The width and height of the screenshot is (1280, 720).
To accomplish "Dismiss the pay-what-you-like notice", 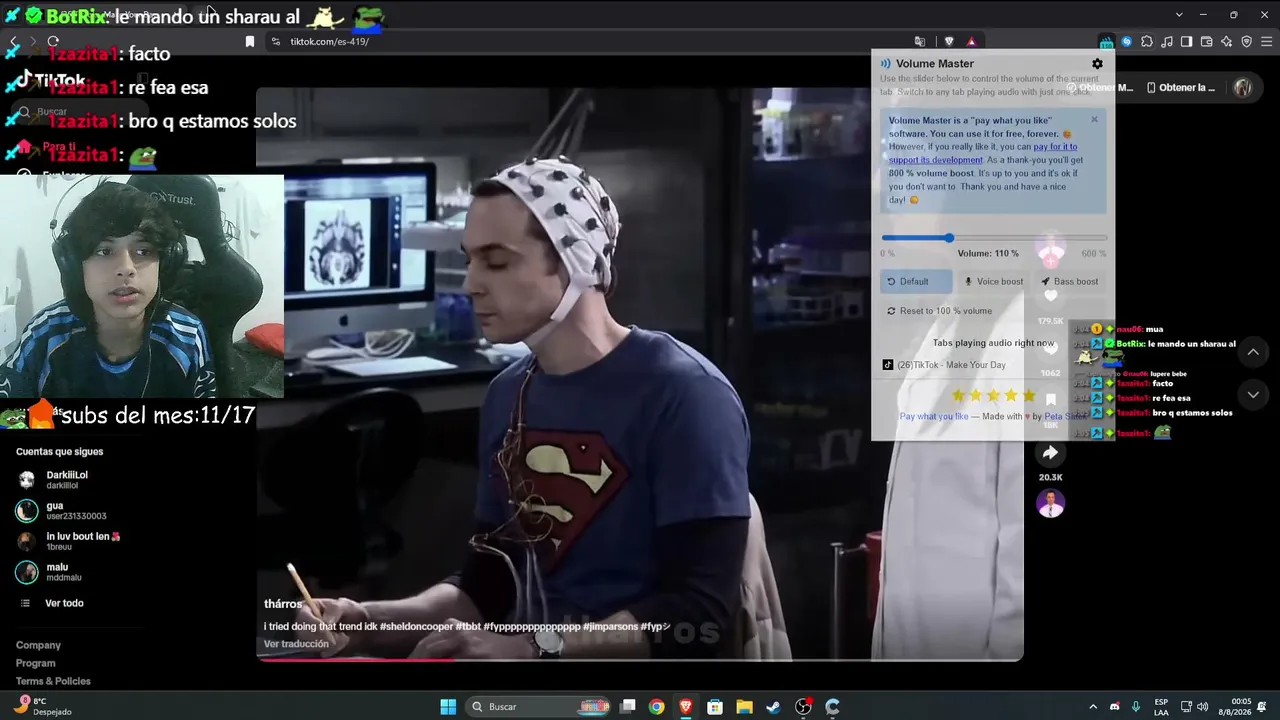I will point(1094,119).
